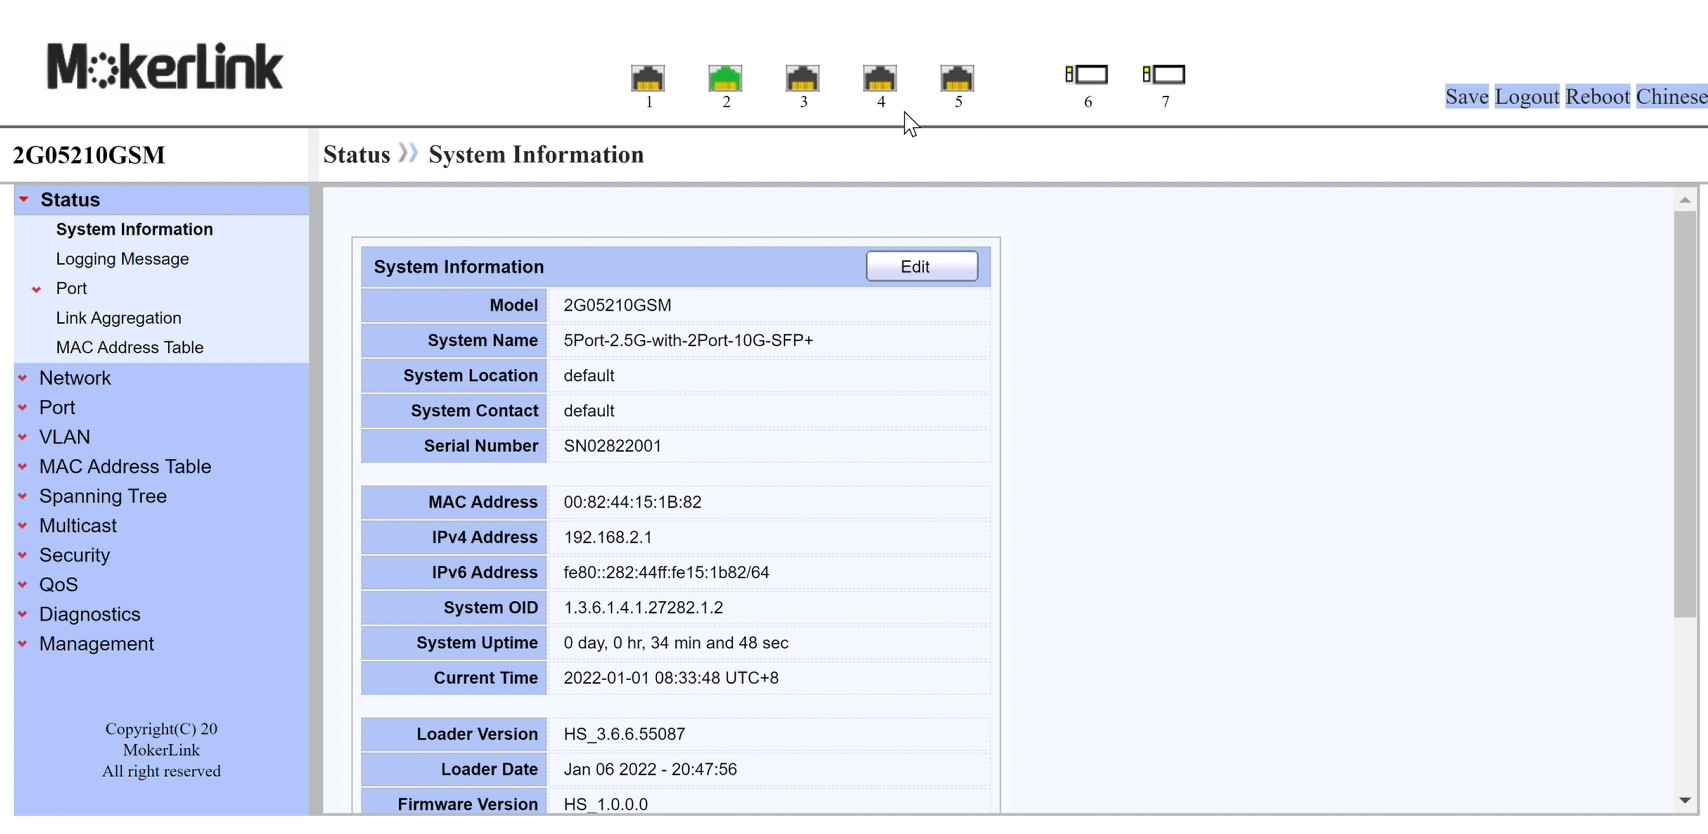Screen dimensions: 1708x834
Task: Expand the Port submenu under Status
Action: tap(71, 289)
